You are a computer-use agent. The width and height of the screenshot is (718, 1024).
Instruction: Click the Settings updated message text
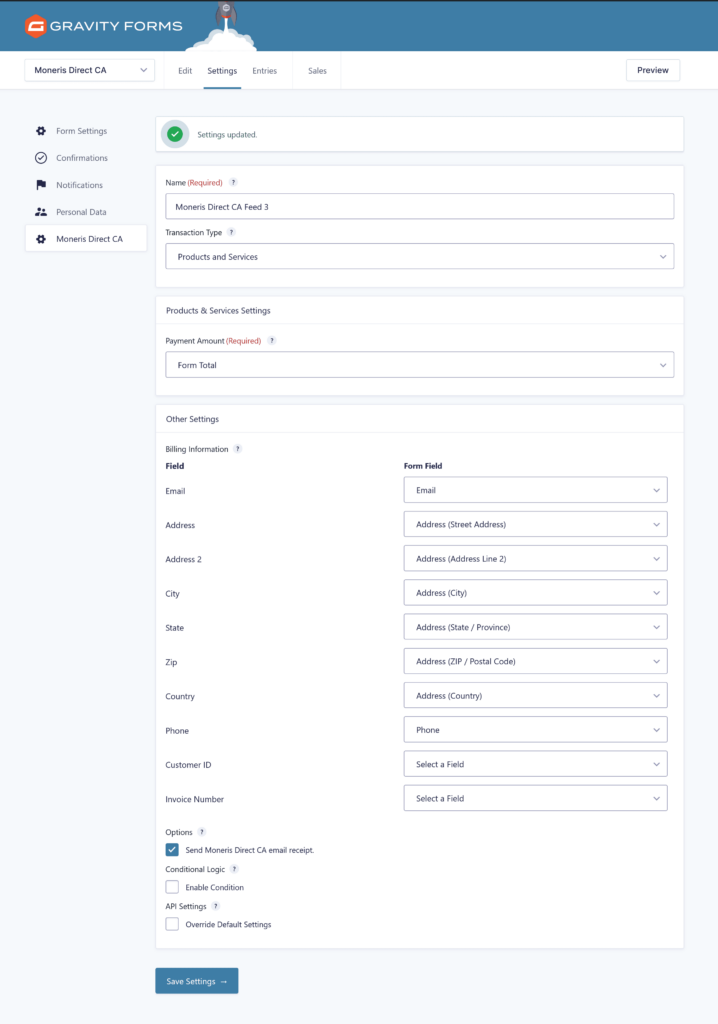(227, 135)
